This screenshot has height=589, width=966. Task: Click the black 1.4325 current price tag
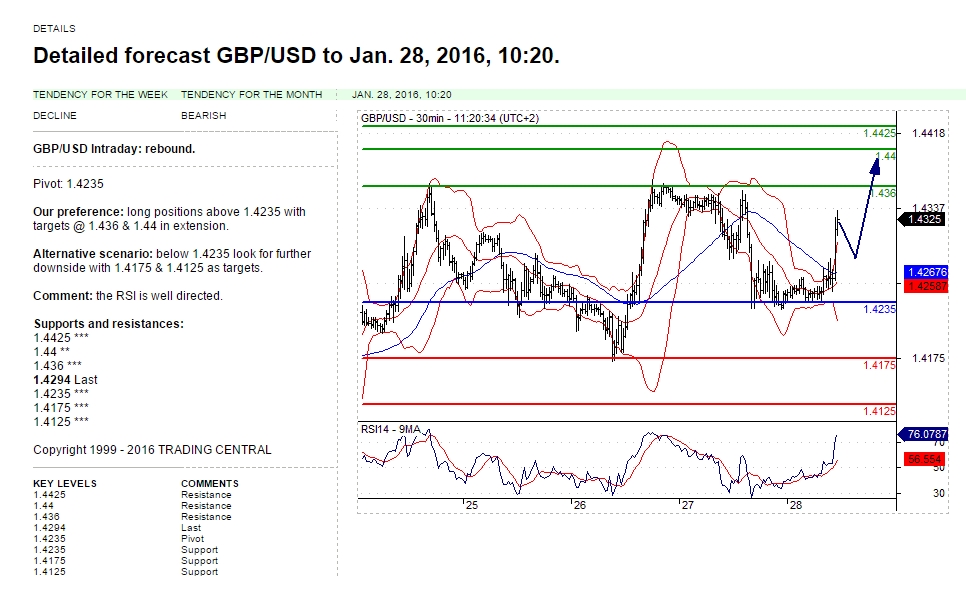tap(923, 219)
